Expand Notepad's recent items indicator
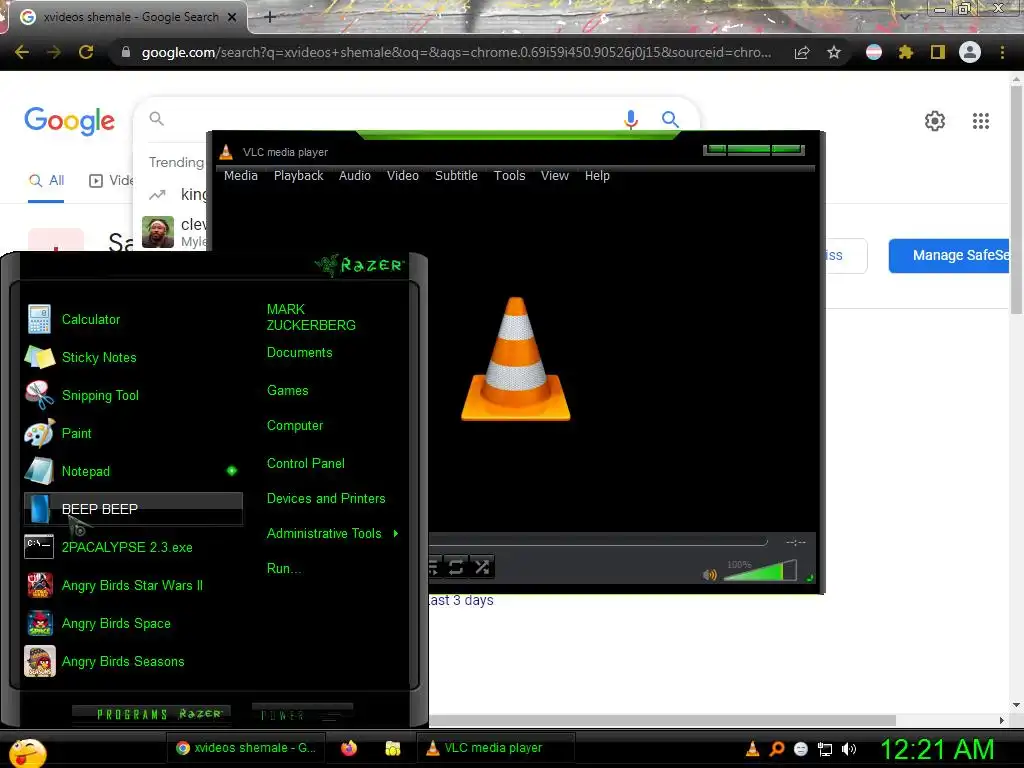 232,471
